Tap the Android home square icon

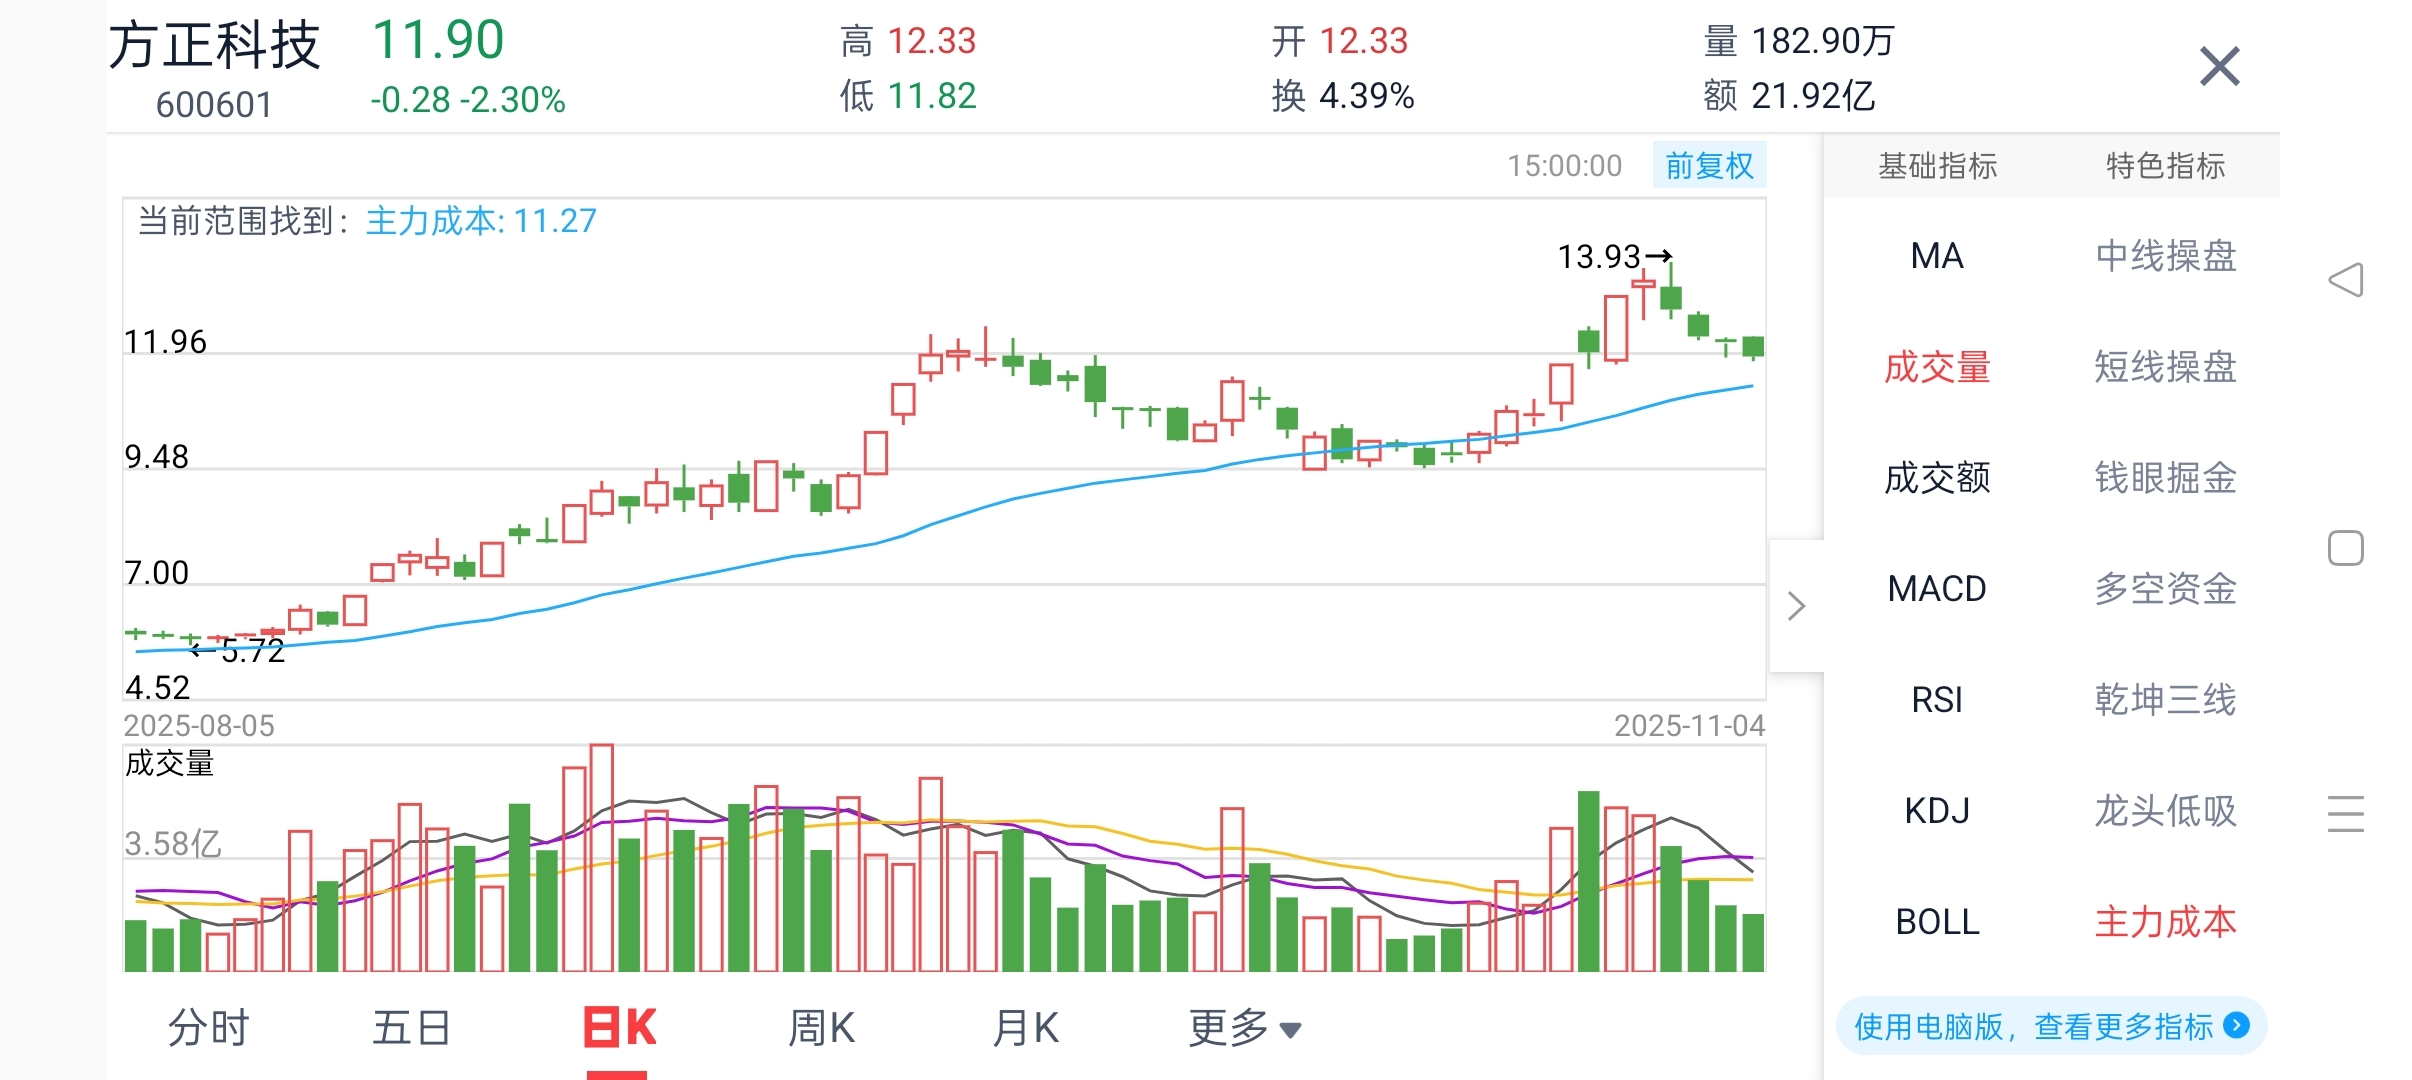pyautogui.click(x=2345, y=548)
